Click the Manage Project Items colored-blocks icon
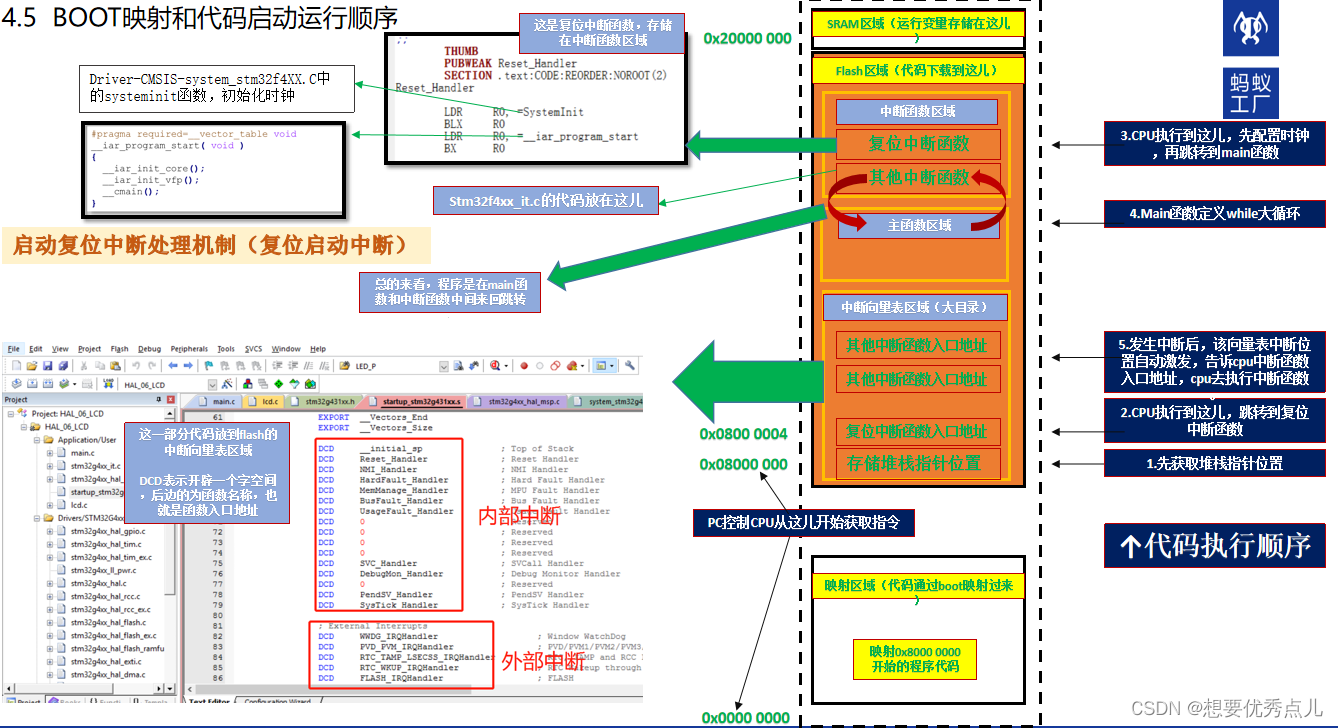The height and width of the screenshot is (728, 1338). click(x=248, y=384)
